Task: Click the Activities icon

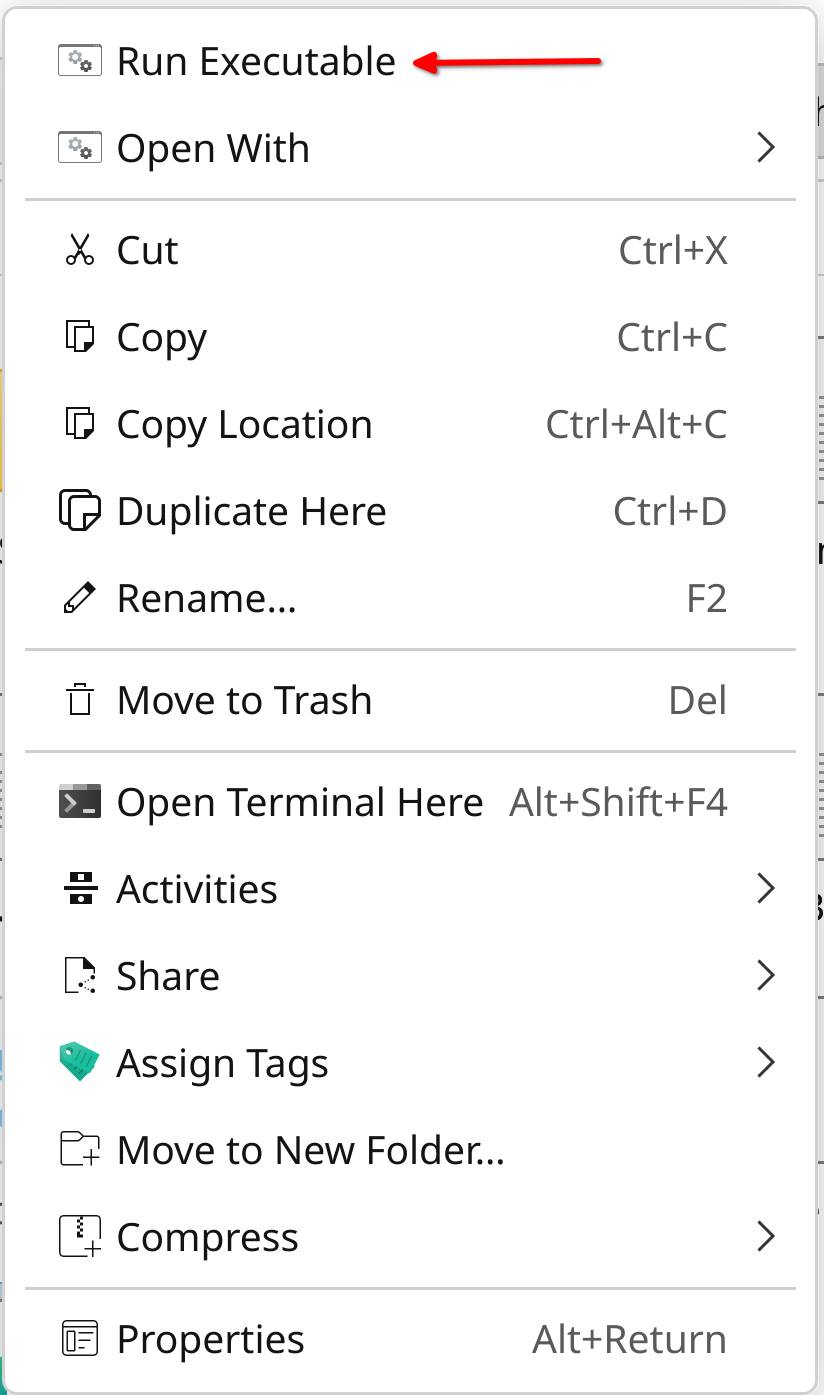Action: 80,889
